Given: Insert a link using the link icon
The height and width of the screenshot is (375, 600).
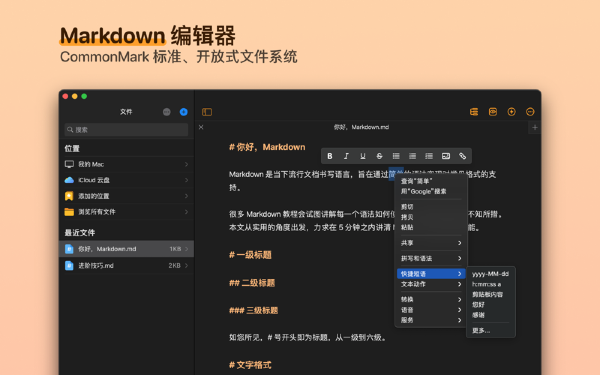Looking at the screenshot, I should point(463,156).
